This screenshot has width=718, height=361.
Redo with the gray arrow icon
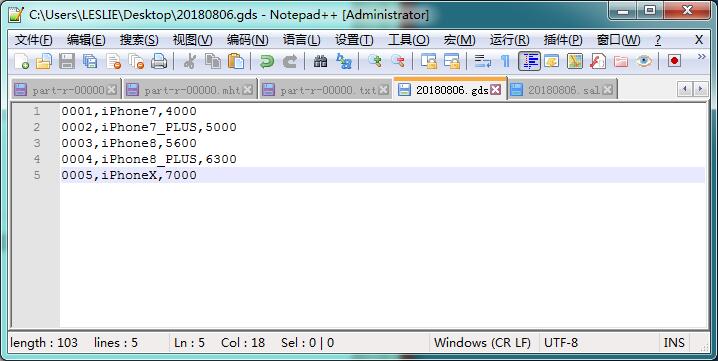289,61
